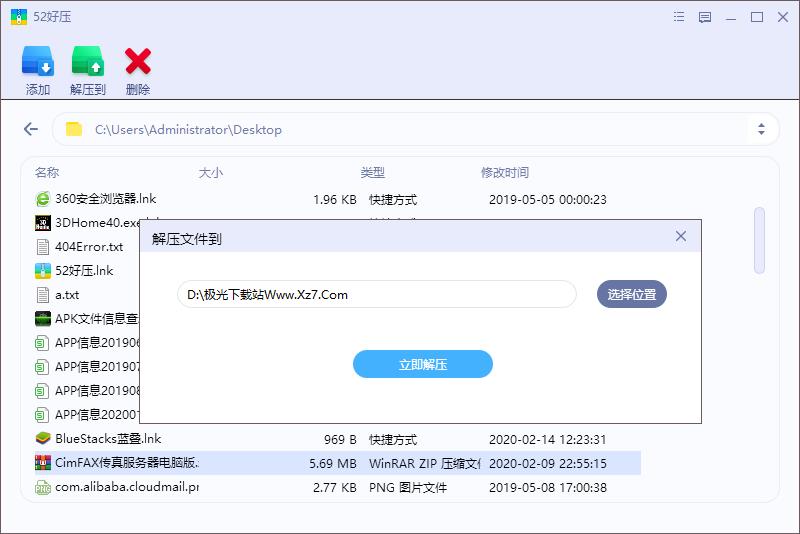800x534 pixels.
Task: Sort by the 名称 column header
Action: click(x=47, y=172)
